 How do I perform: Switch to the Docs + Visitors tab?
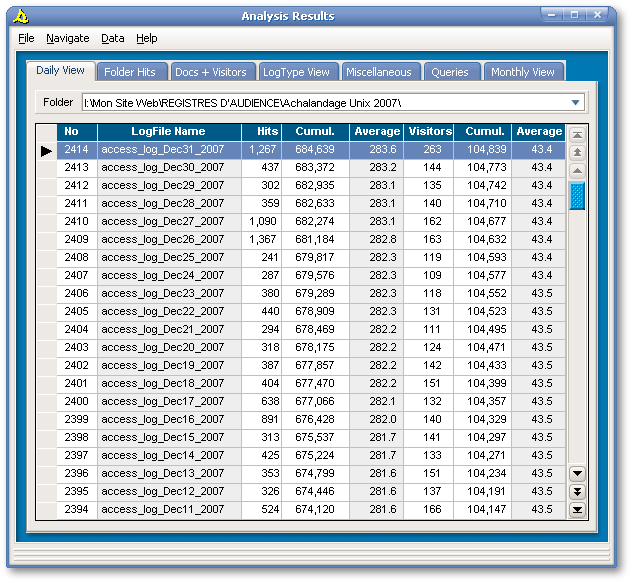[x=210, y=72]
